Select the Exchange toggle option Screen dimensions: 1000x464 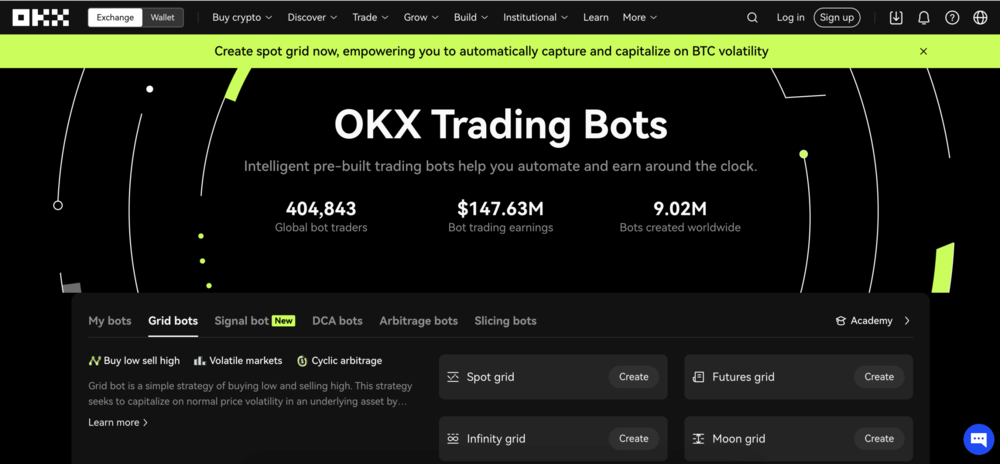pos(115,18)
